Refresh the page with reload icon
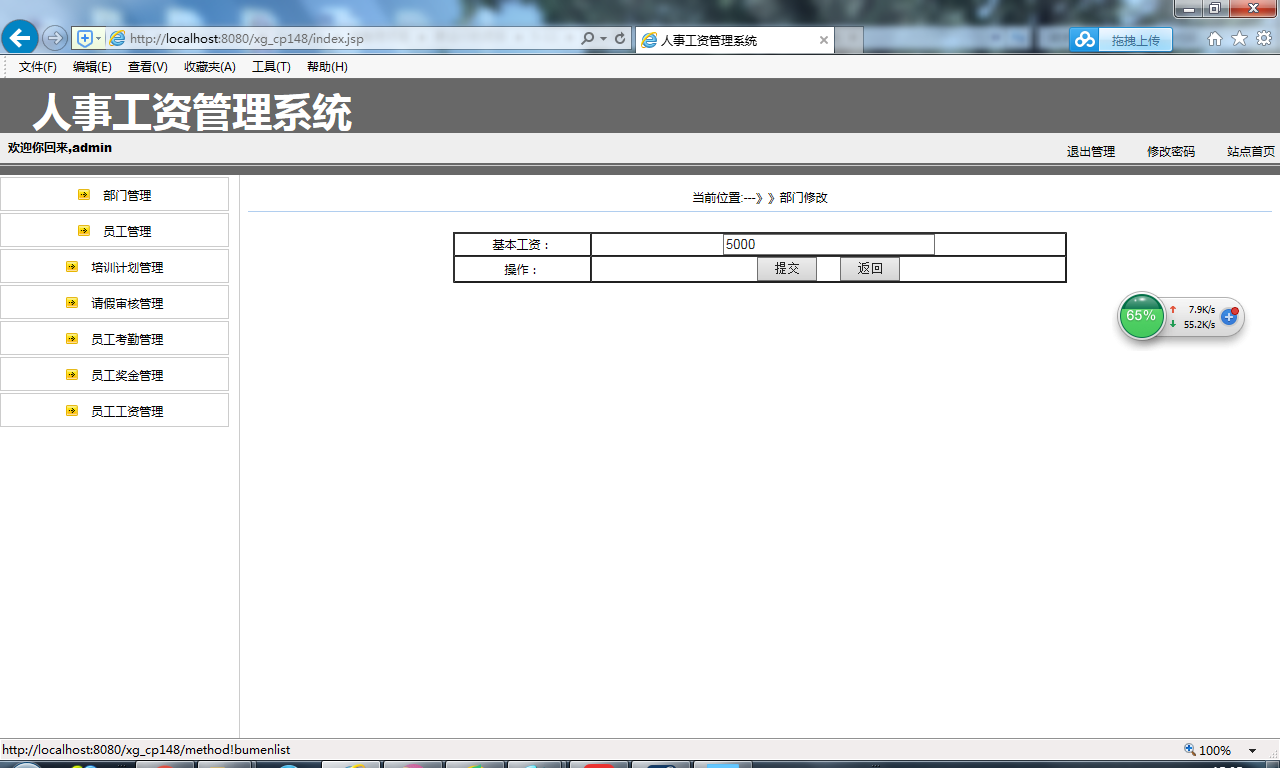This screenshot has height=768, width=1280. [620, 38]
